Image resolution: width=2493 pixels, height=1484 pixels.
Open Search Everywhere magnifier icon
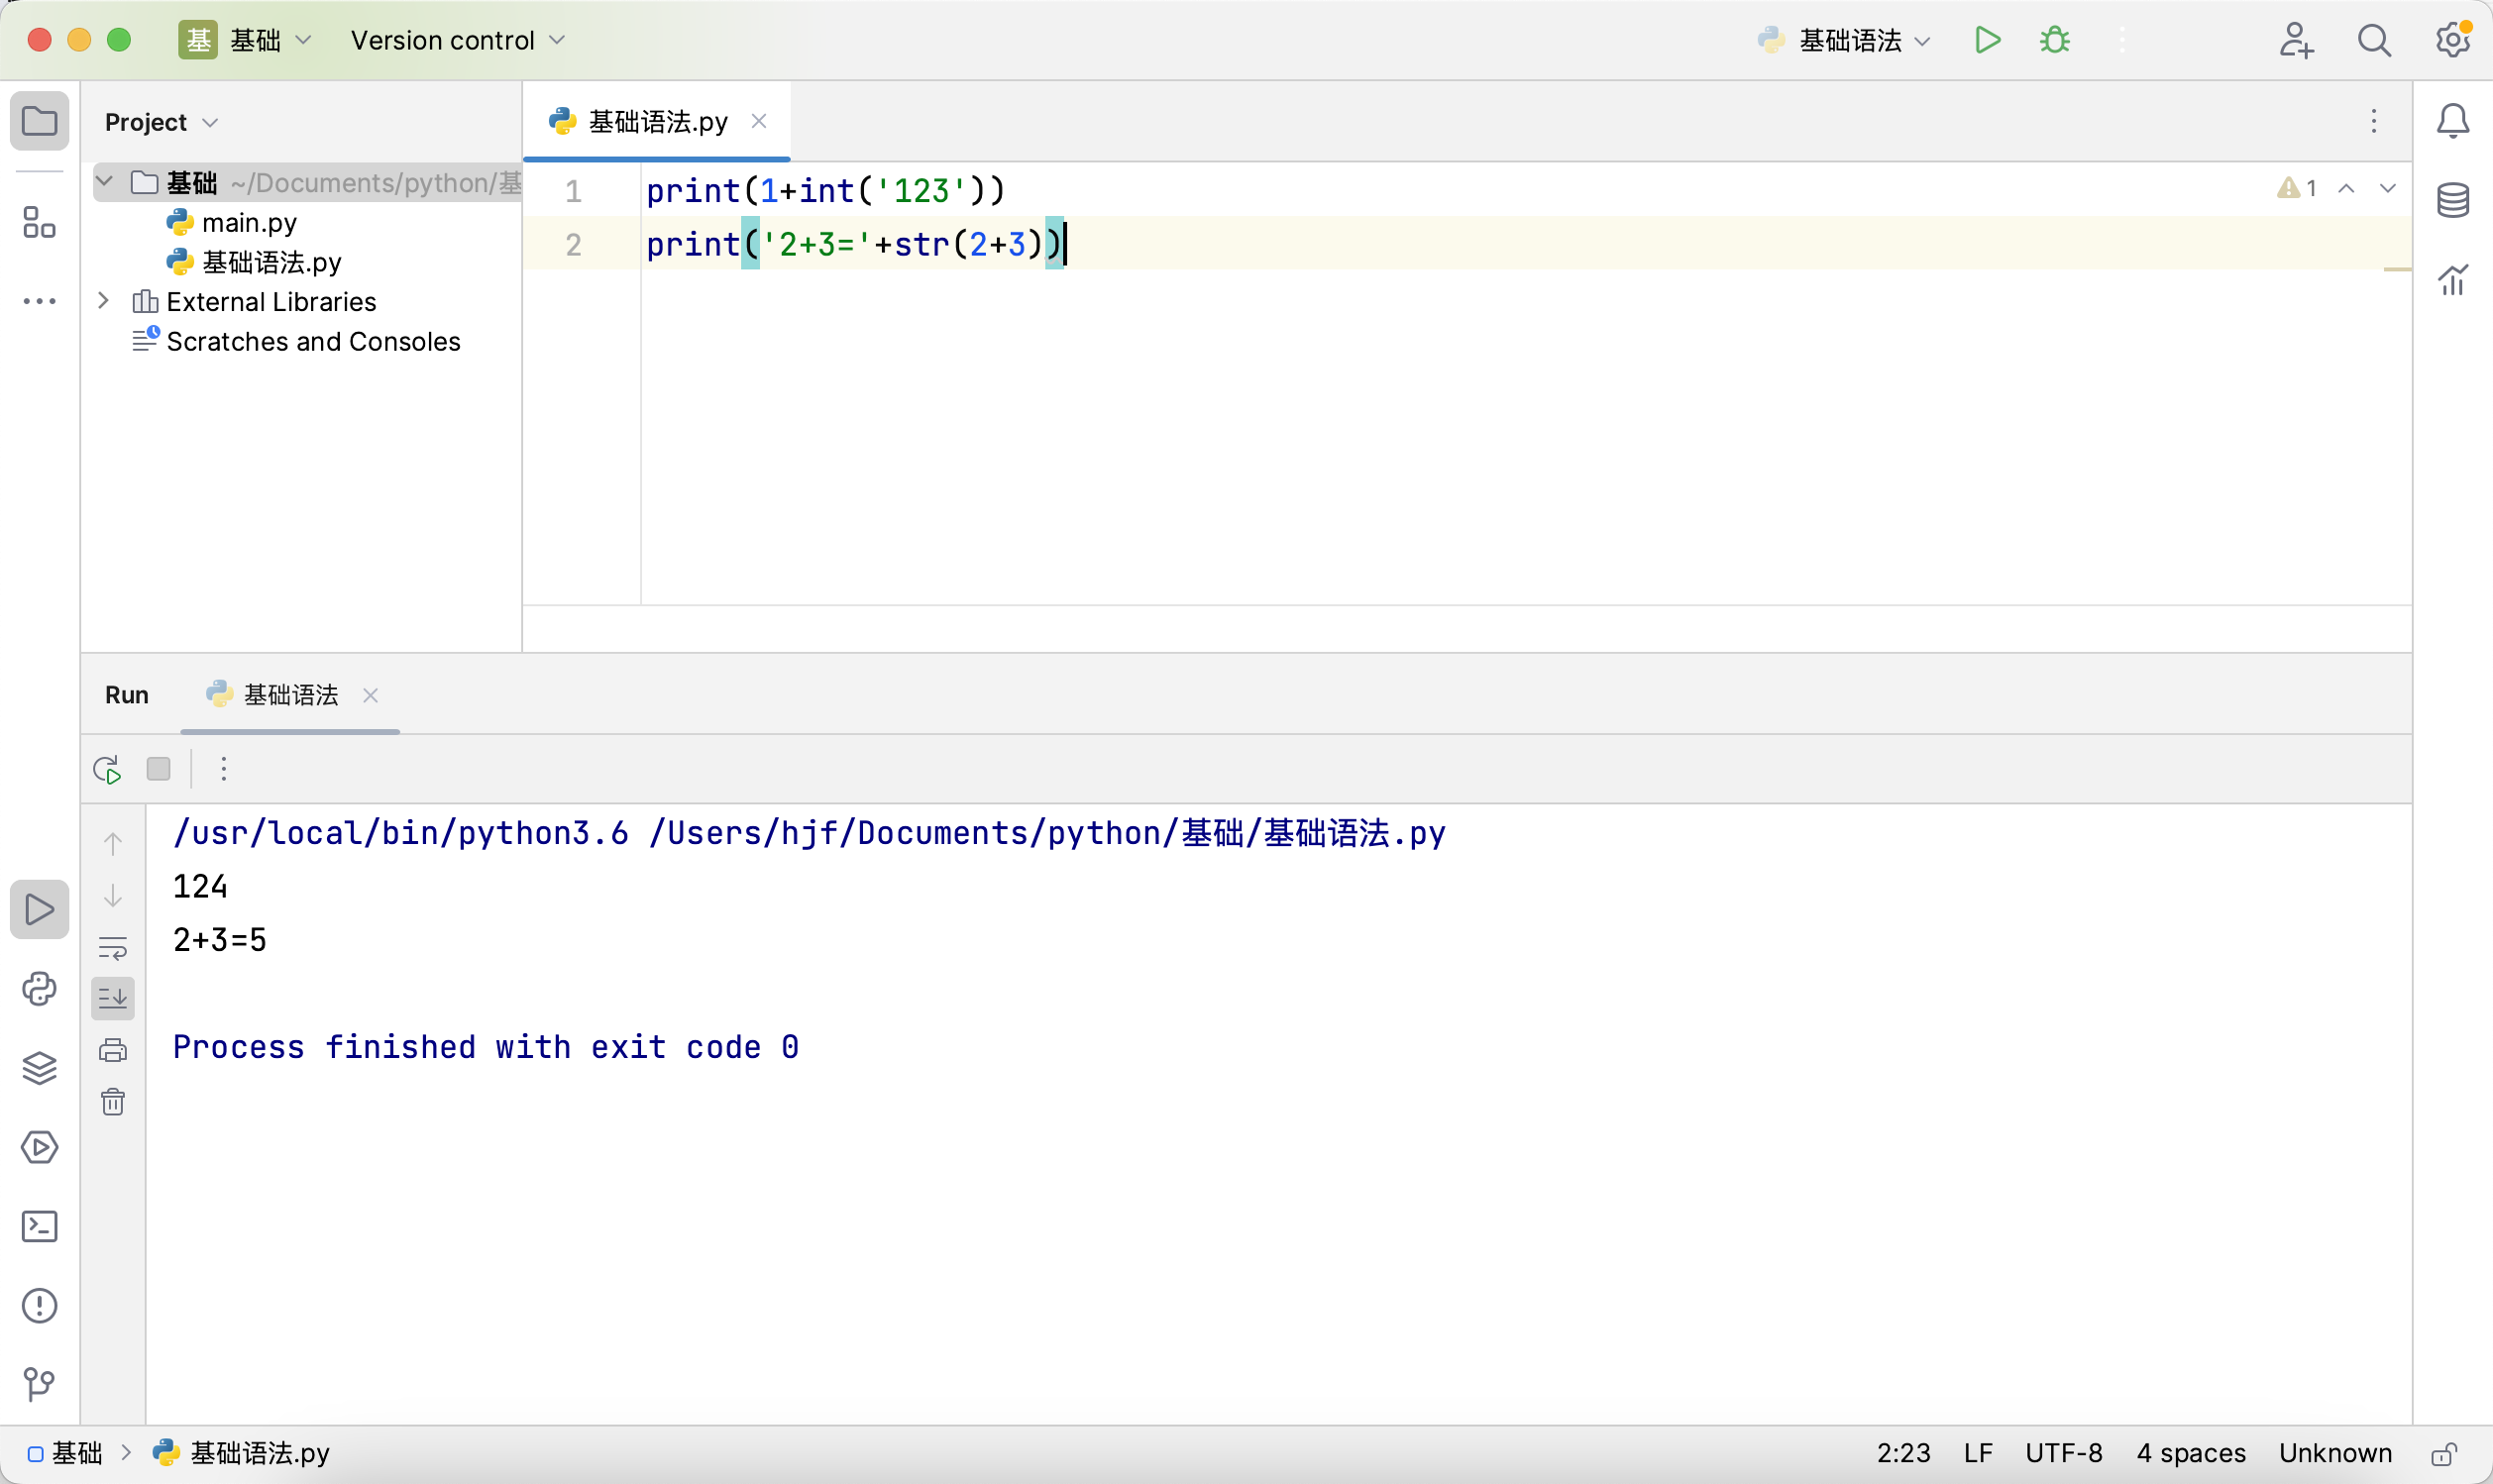(x=2374, y=40)
